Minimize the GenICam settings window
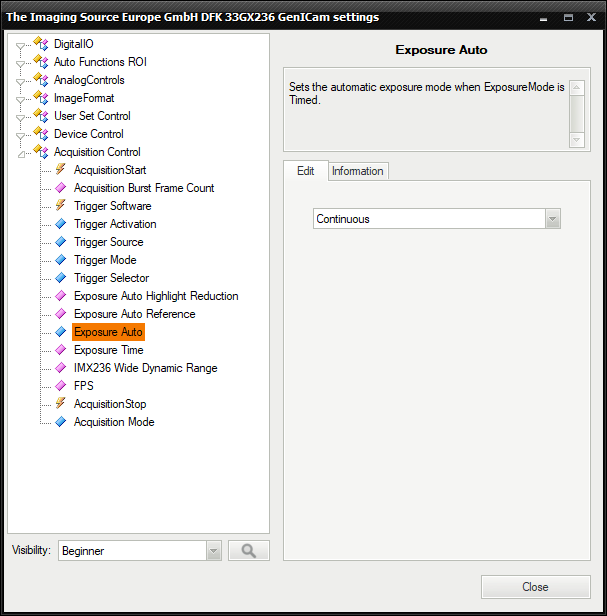 (544, 18)
